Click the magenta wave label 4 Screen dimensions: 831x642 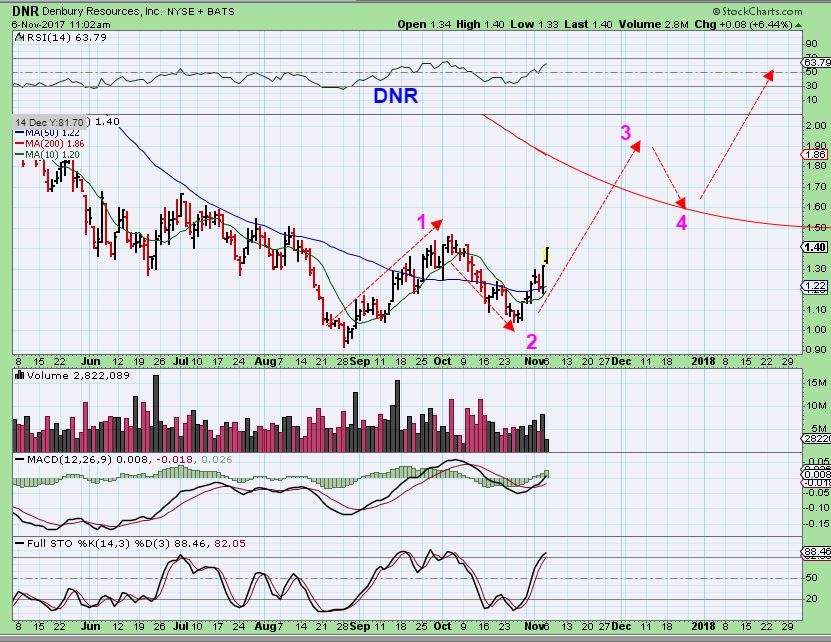coord(681,223)
